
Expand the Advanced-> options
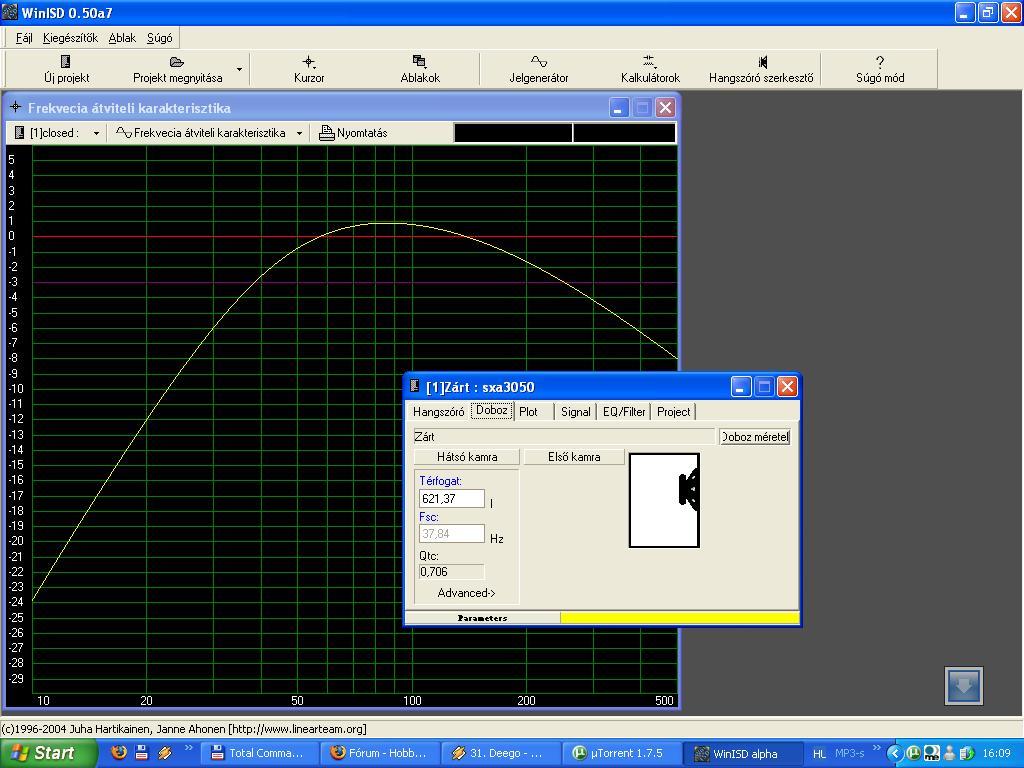point(466,593)
